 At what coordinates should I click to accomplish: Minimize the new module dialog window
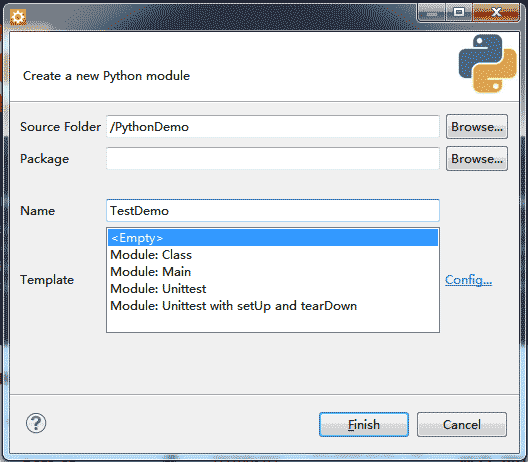432,13
